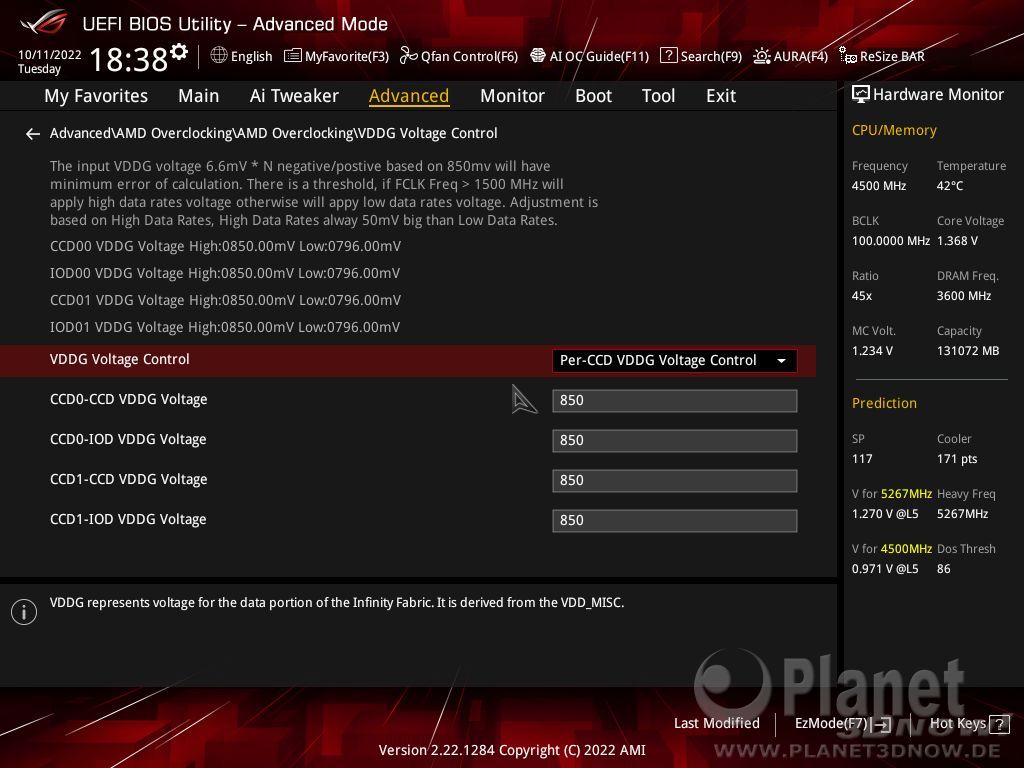1024x768 pixels.
Task: Click the 45x Ratio value
Action: point(861,296)
